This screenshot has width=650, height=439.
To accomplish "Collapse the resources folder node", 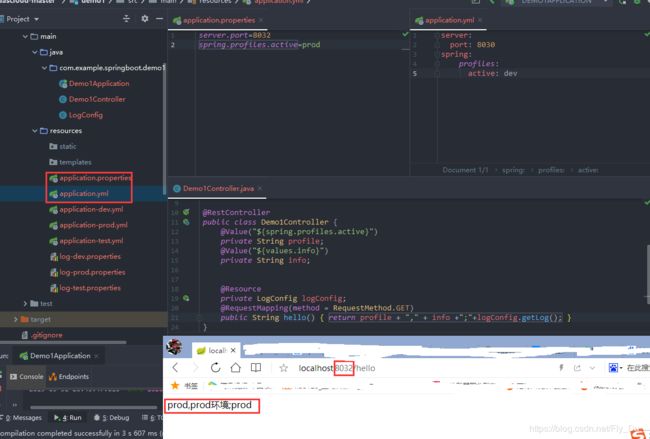I will 35,131.
